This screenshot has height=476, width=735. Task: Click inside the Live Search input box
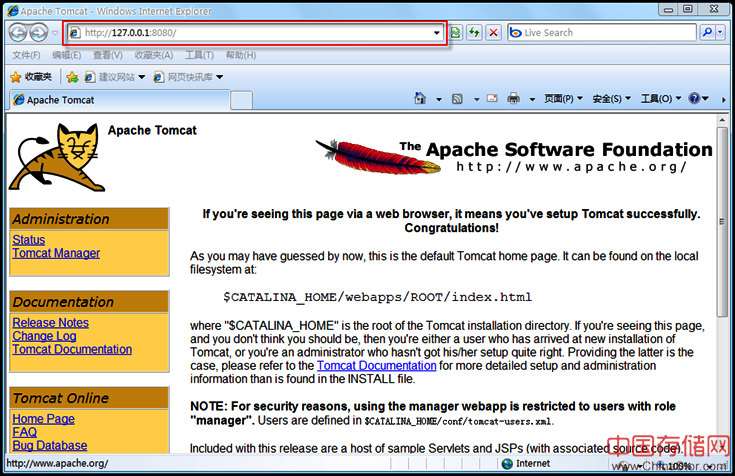[605, 33]
